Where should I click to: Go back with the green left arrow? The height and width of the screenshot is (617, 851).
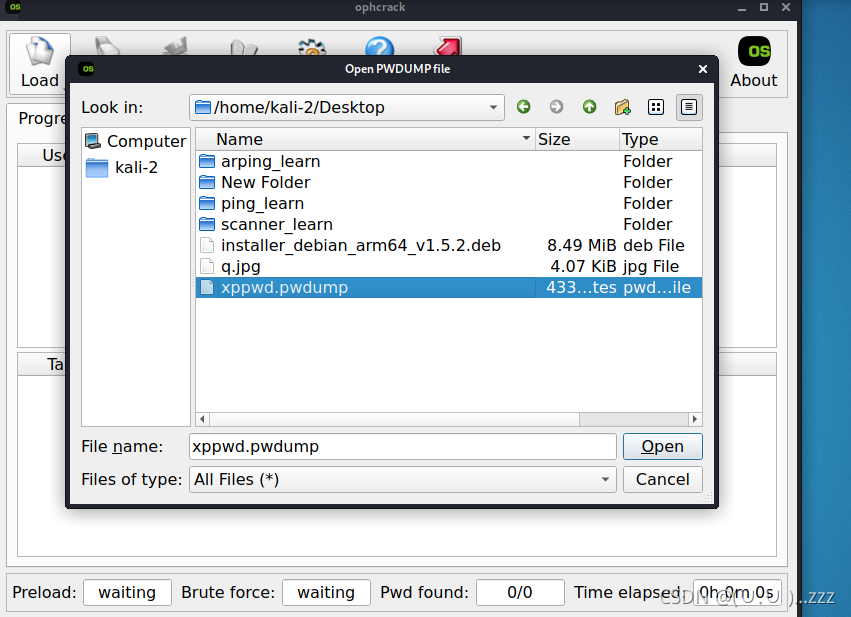pyautogui.click(x=523, y=107)
